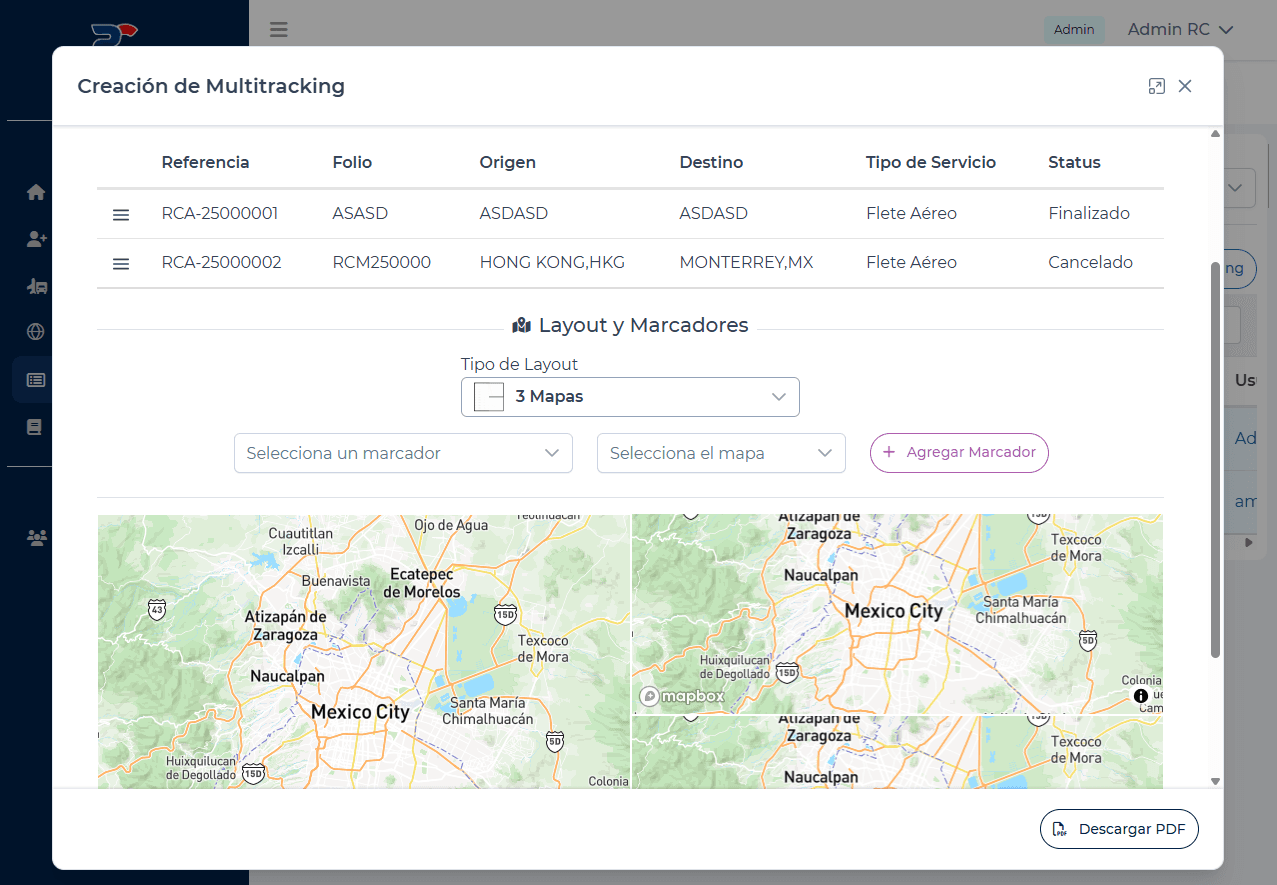Viewport: 1277px width, 885px height.
Task: Click the large left map of Mexico City
Action: [x=364, y=652]
